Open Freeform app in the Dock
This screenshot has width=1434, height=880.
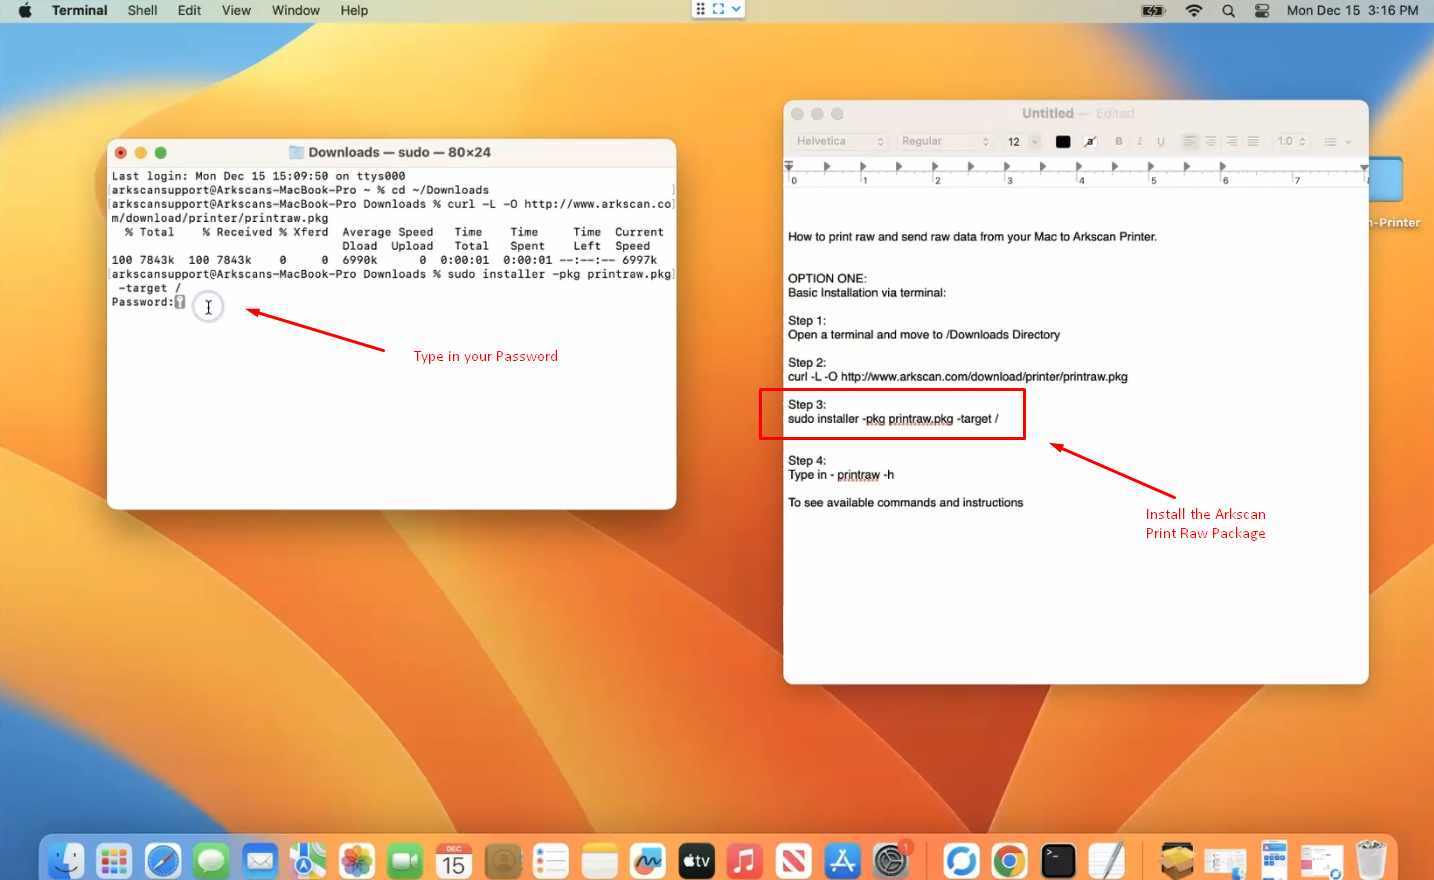click(x=648, y=860)
